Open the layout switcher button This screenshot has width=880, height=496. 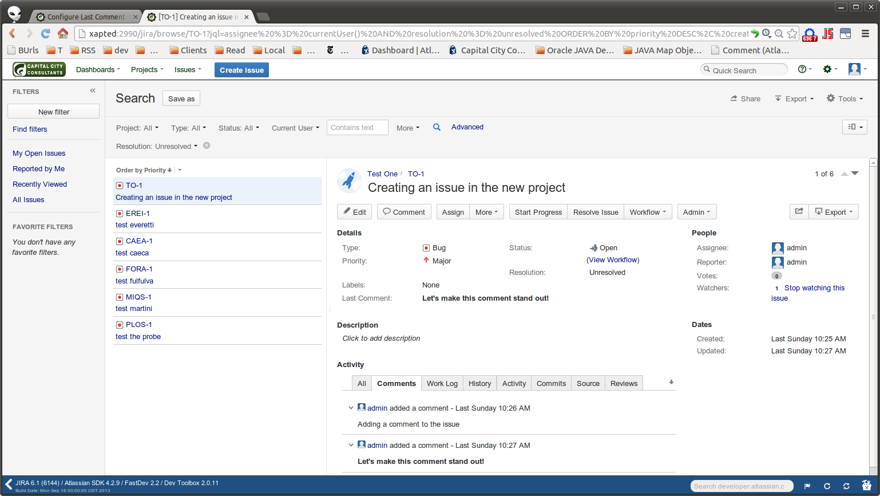point(855,127)
